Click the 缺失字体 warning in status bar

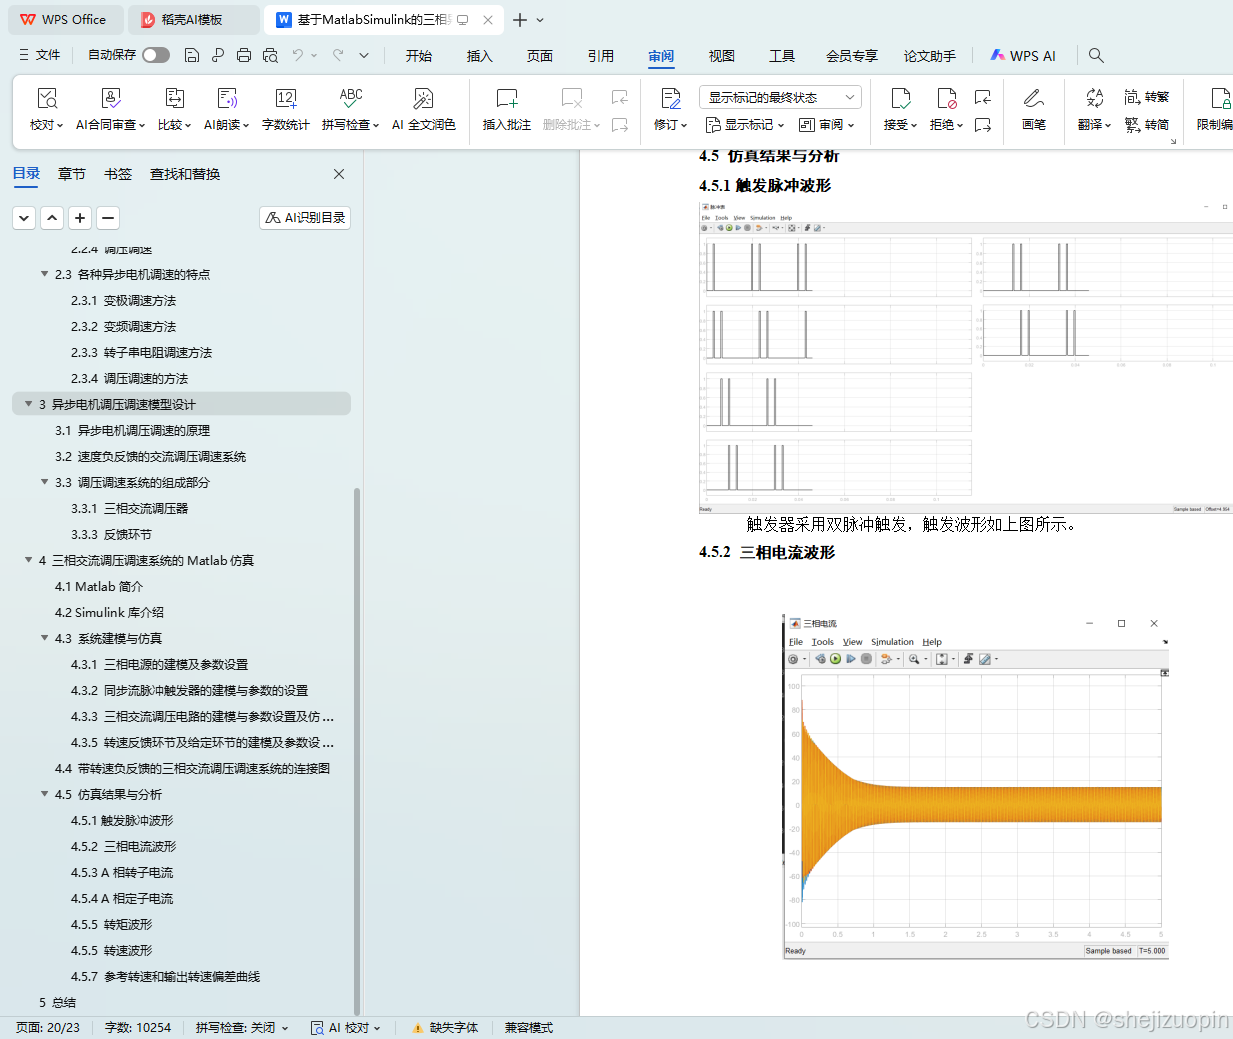click(445, 1027)
